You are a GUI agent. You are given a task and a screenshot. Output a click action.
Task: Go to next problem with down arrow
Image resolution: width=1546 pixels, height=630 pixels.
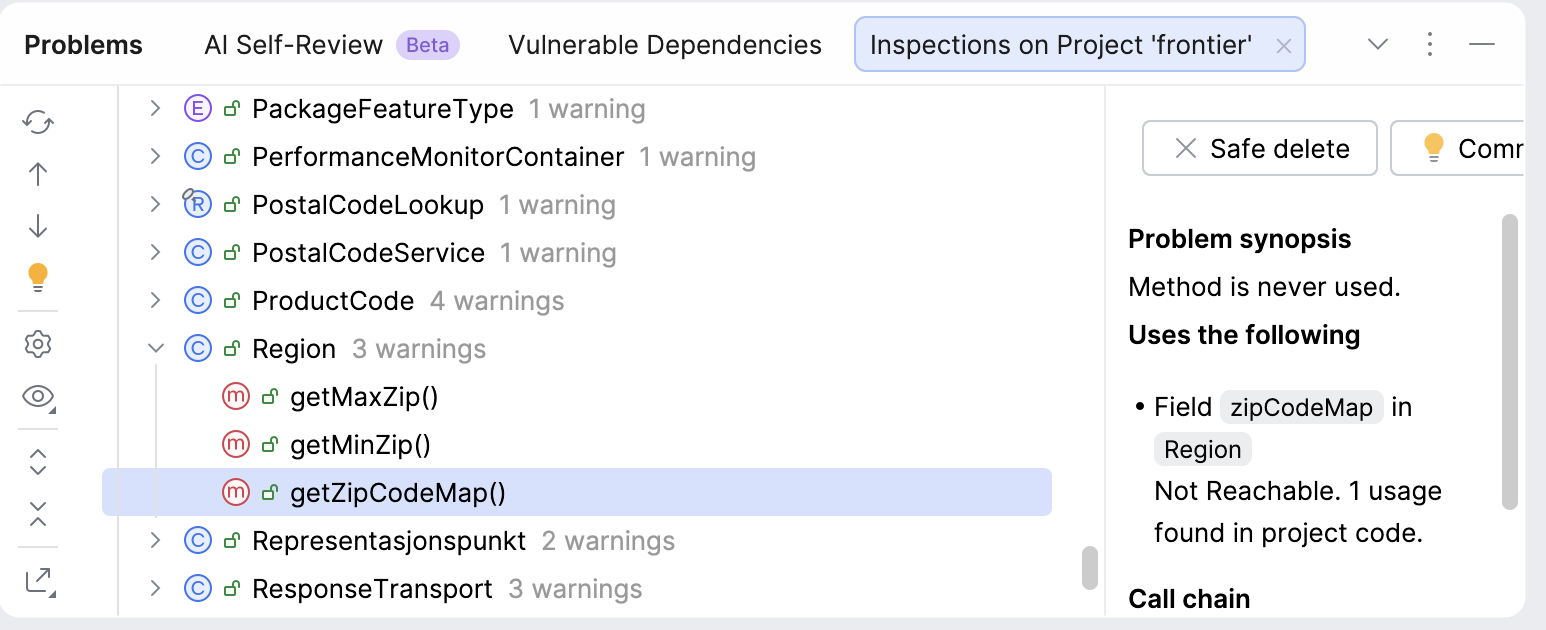coord(38,226)
